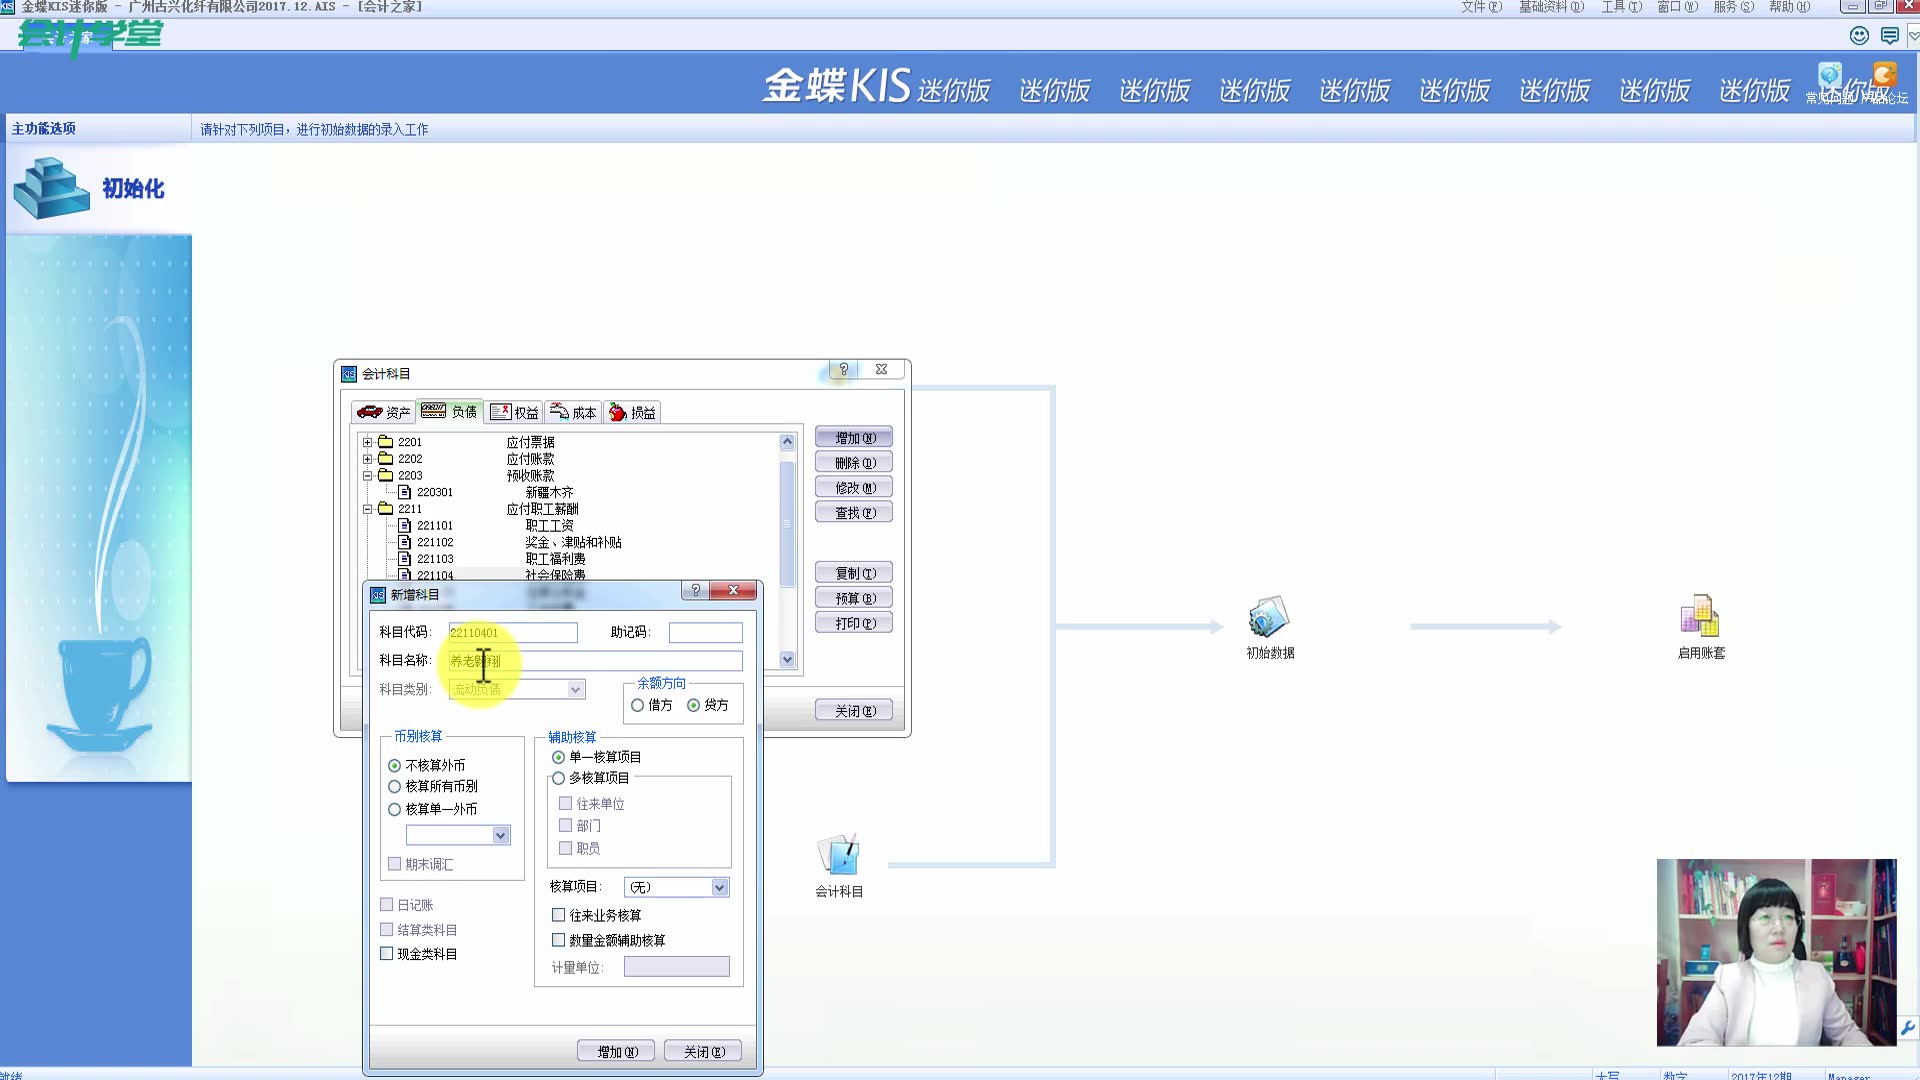
Task: Select the 借方 radio button under 余额方向
Action: click(639, 705)
